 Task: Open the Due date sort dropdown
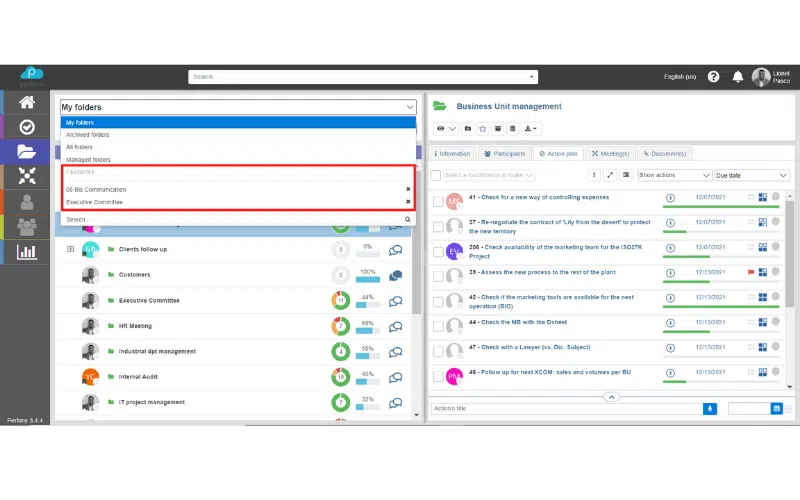(751, 175)
